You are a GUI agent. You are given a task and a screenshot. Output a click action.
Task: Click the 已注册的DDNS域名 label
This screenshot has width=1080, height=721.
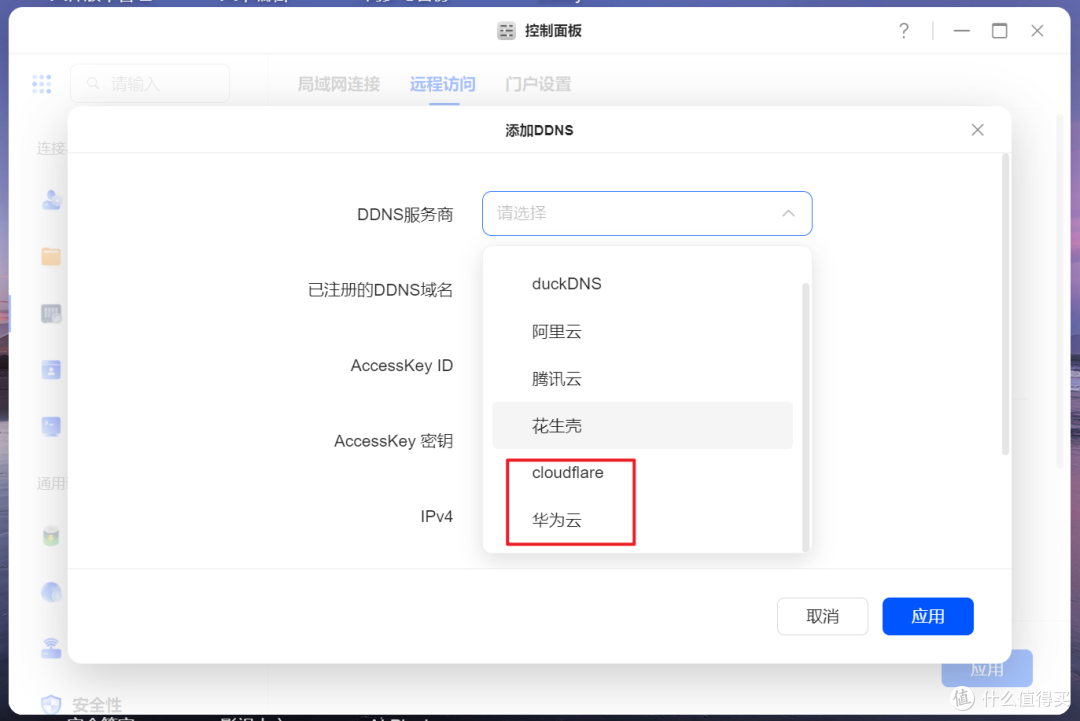(380, 290)
